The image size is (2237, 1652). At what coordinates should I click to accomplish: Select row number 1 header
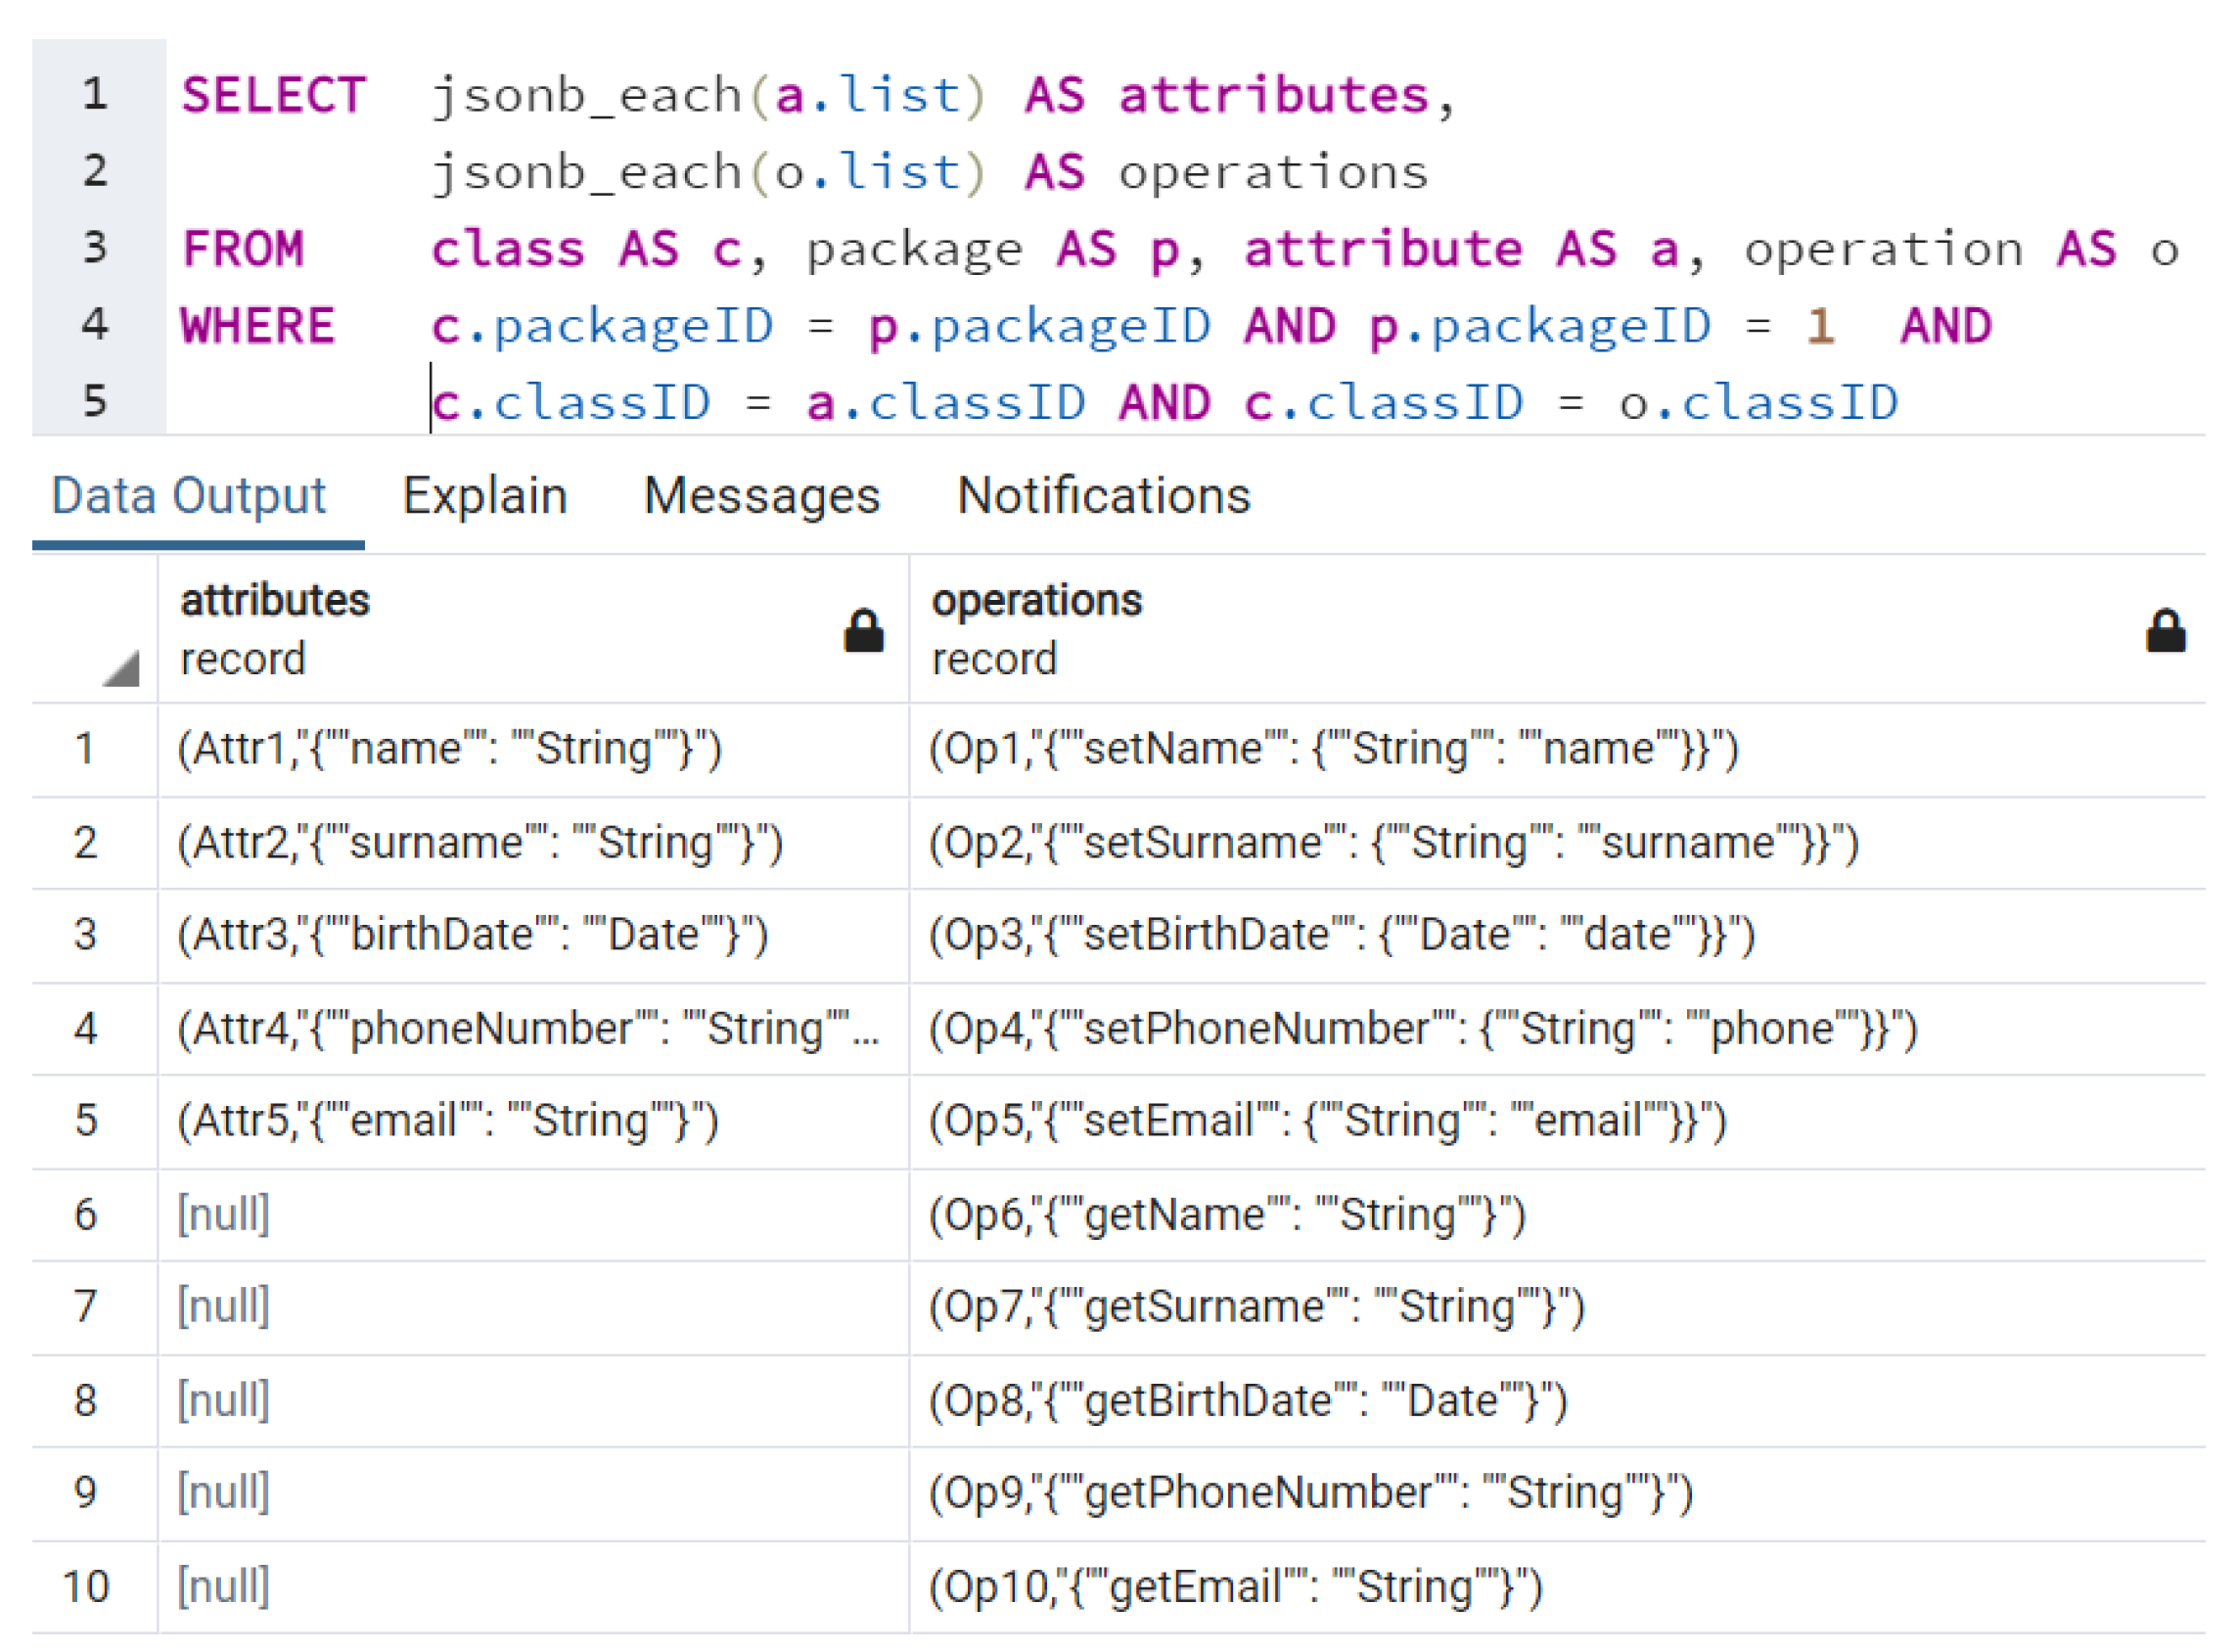coord(86,749)
